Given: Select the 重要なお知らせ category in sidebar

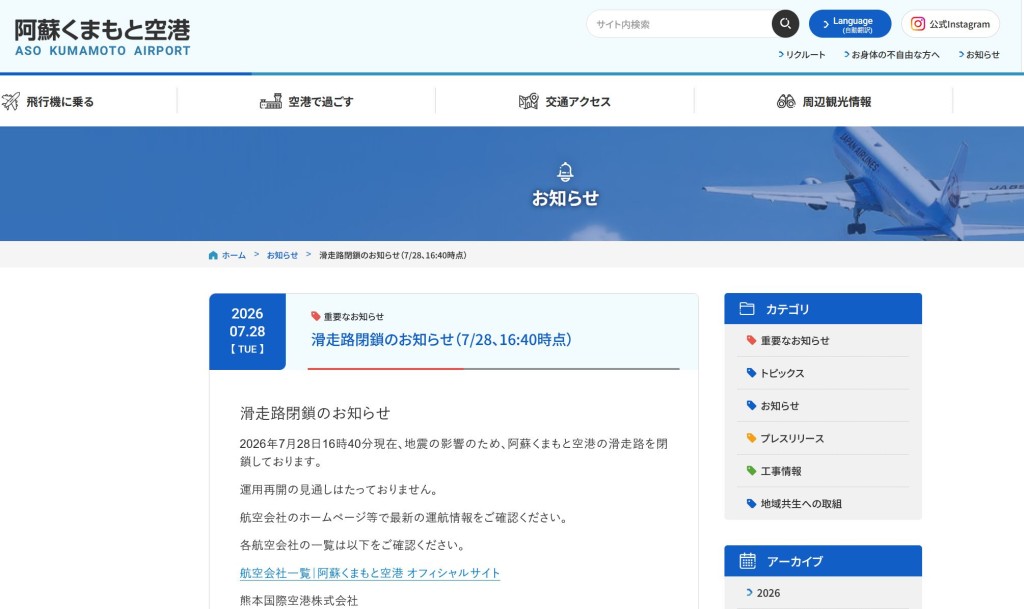Looking at the screenshot, I should coord(823,341).
